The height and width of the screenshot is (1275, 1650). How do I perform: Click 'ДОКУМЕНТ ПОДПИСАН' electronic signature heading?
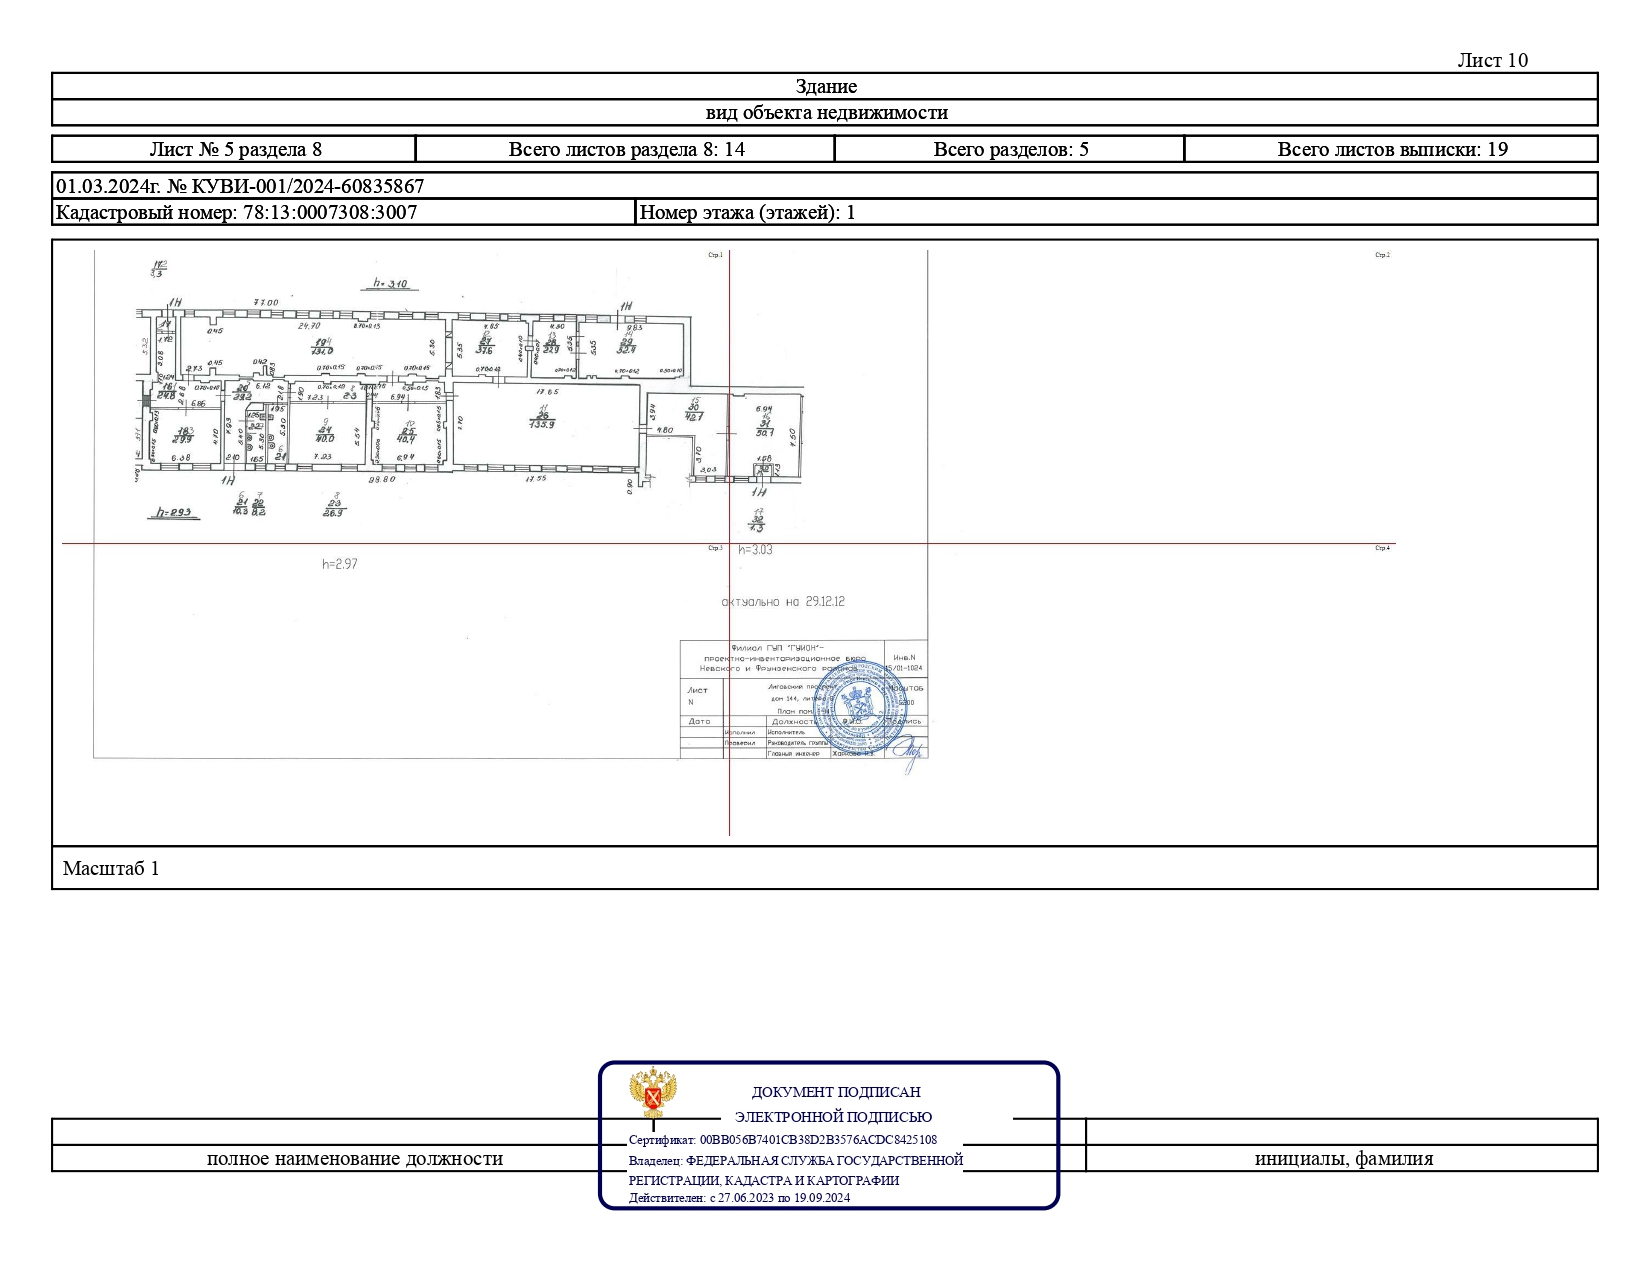(x=836, y=1092)
